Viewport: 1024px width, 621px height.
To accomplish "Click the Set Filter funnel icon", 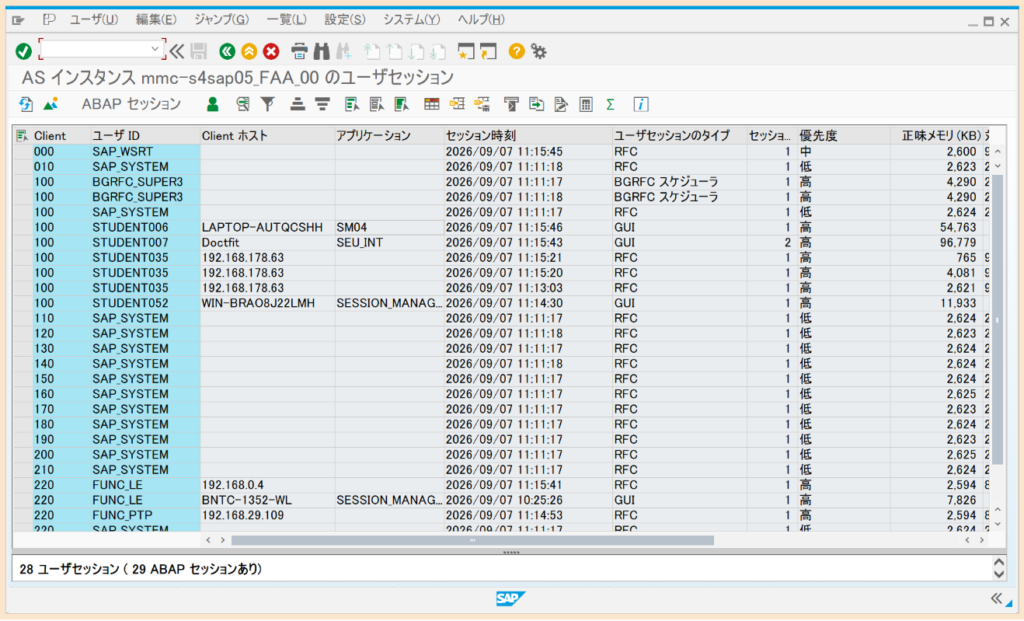I will click(x=268, y=104).
